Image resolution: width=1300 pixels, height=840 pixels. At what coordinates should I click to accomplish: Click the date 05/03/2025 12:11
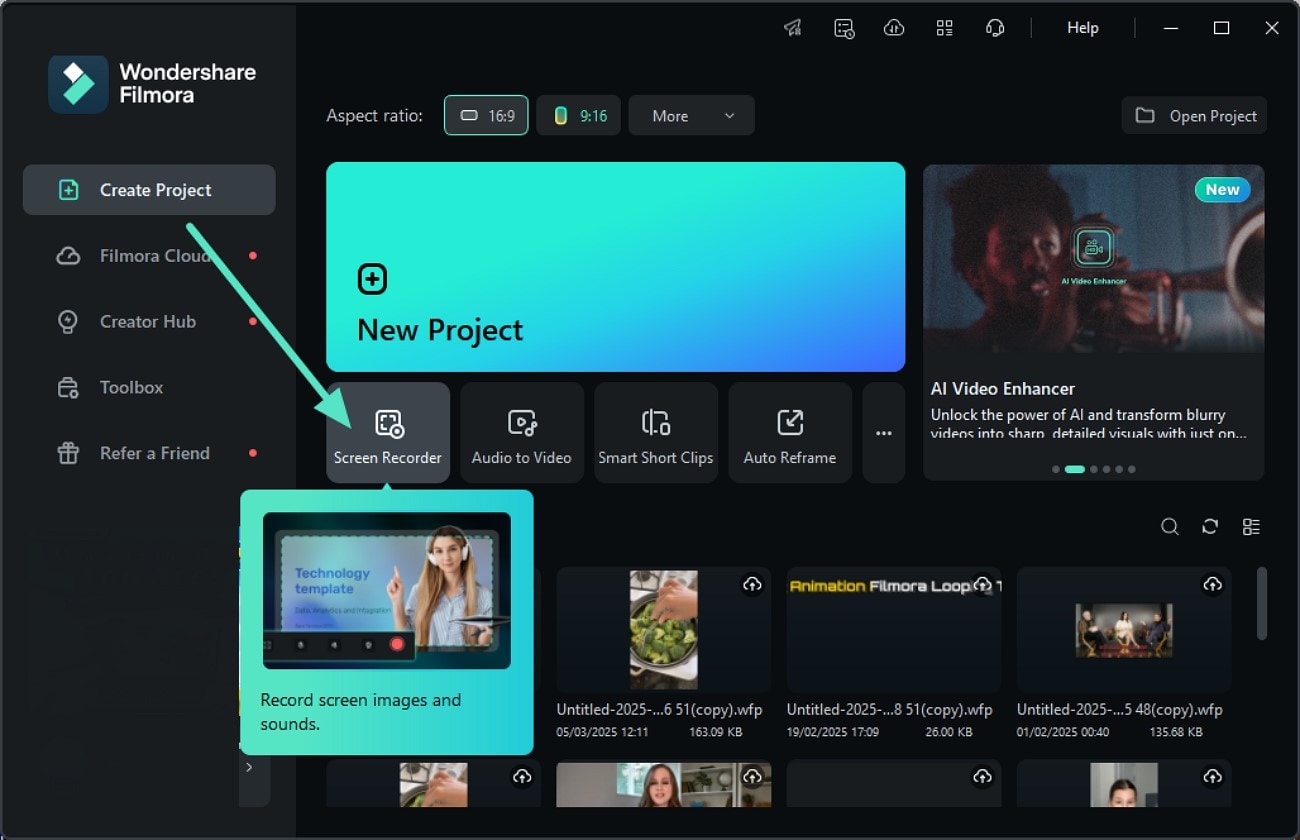click(603, 732)
